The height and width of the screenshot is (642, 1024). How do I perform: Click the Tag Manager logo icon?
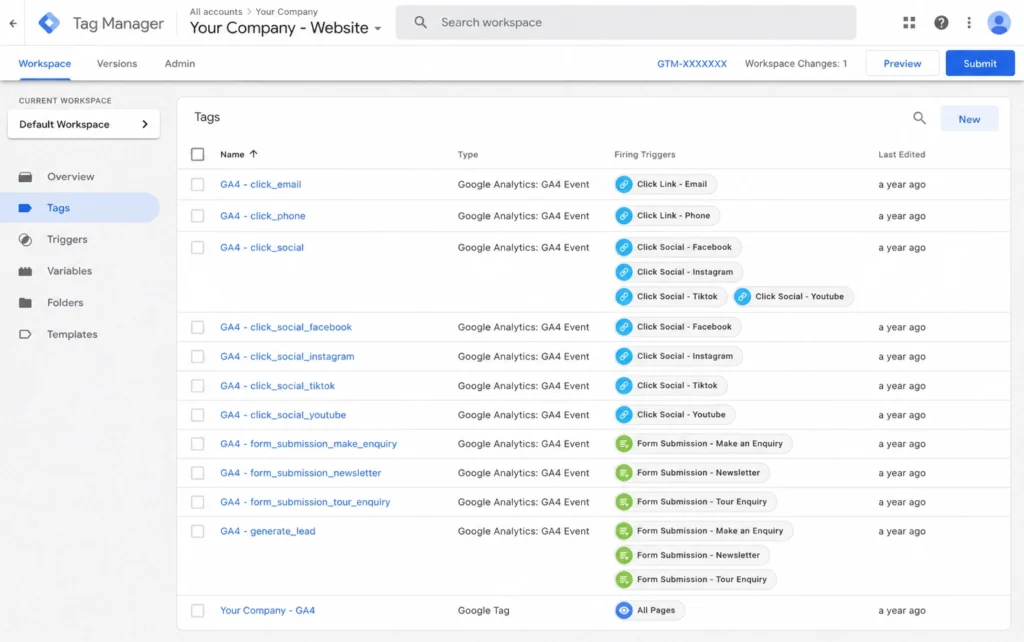point(49,23)
